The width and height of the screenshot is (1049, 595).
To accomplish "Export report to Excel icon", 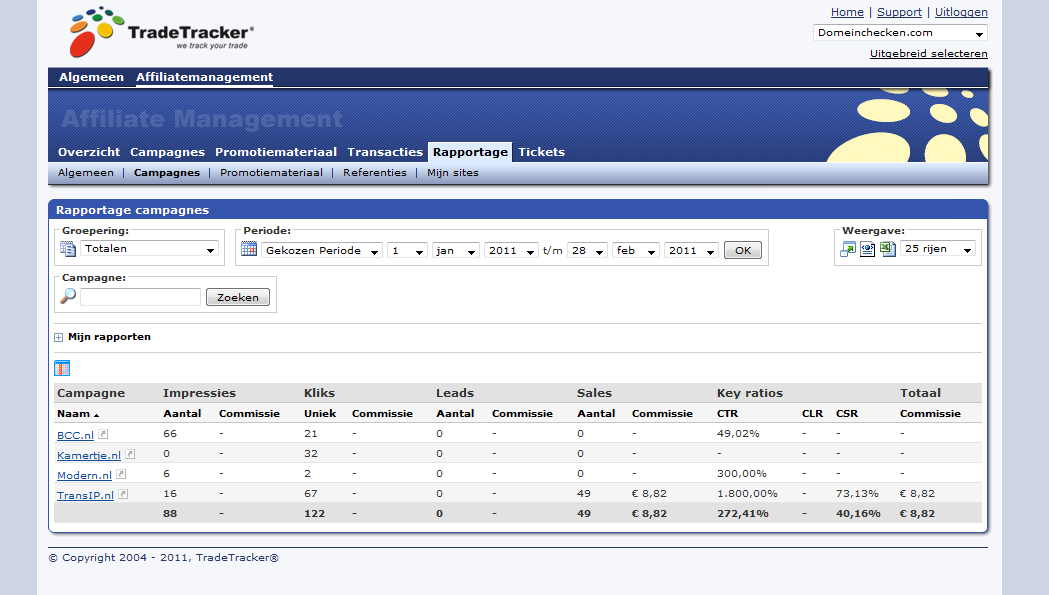I will (x=888, y=249).
